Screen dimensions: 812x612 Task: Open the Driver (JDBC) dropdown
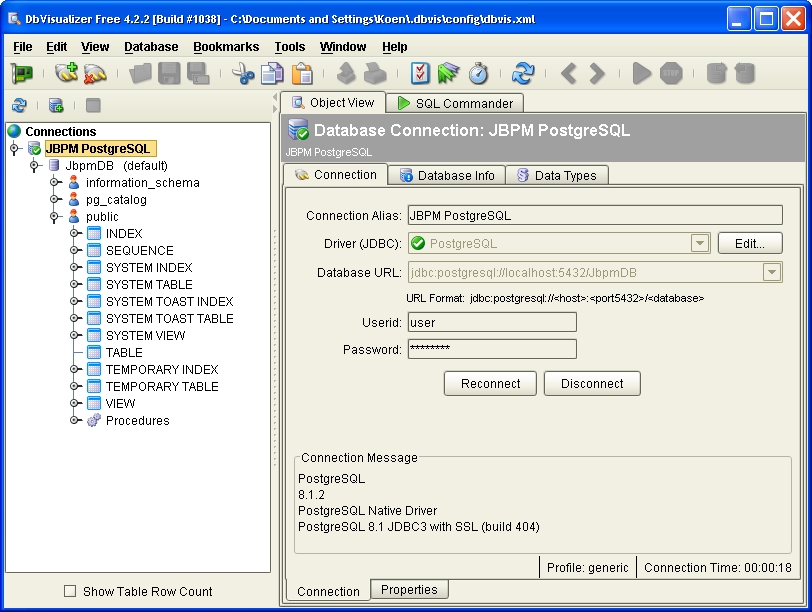point(699,242)
